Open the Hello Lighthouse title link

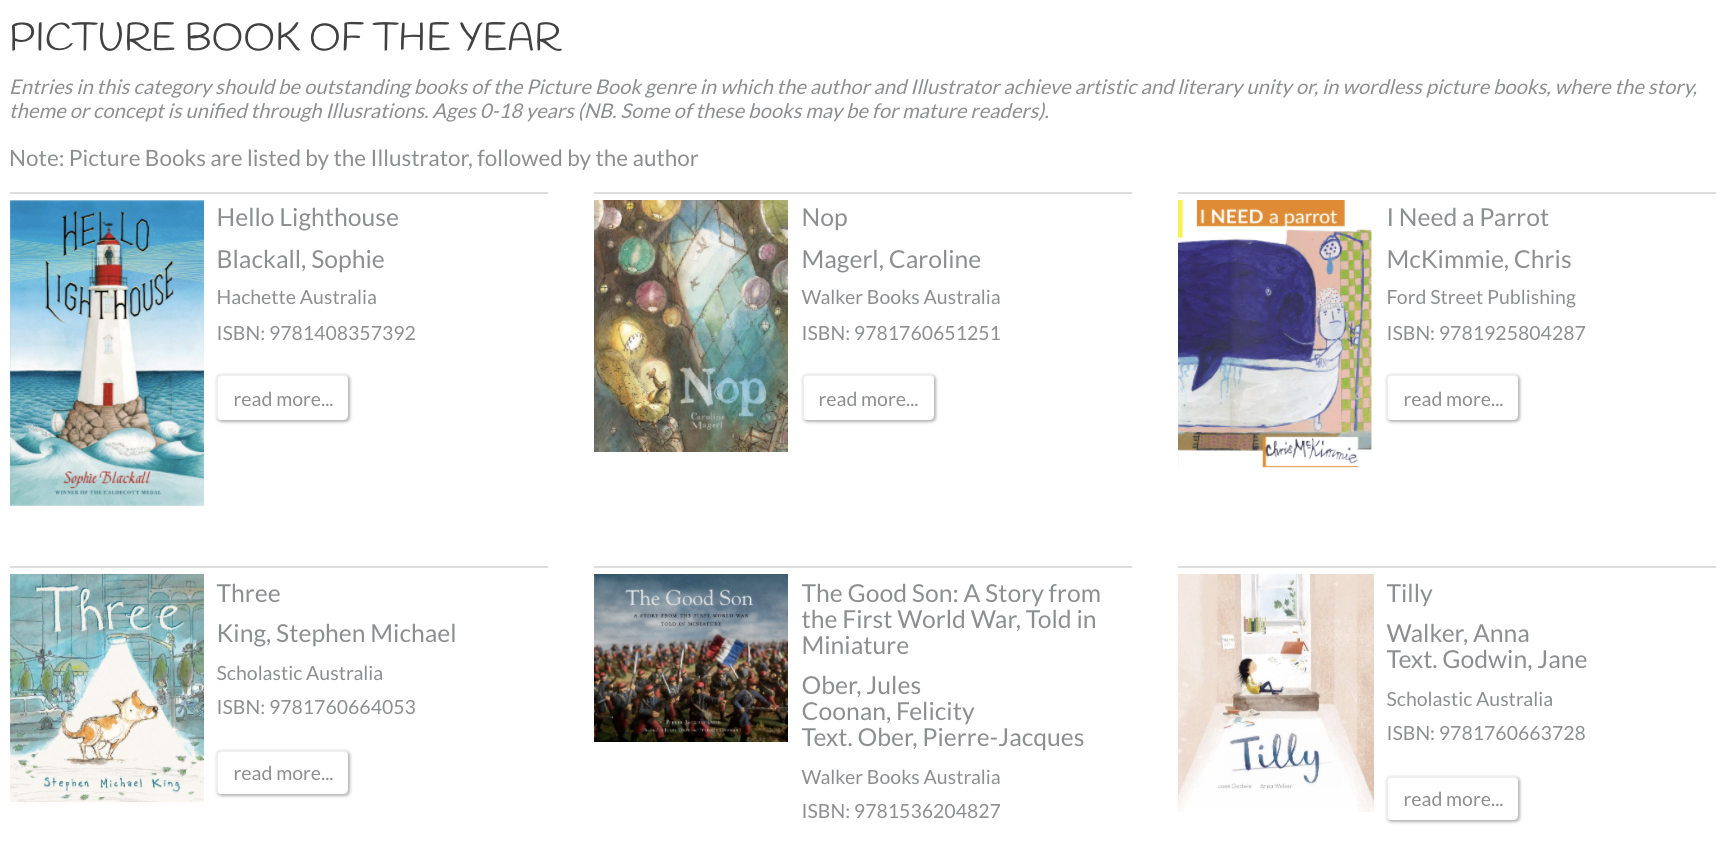coord(308,218)
